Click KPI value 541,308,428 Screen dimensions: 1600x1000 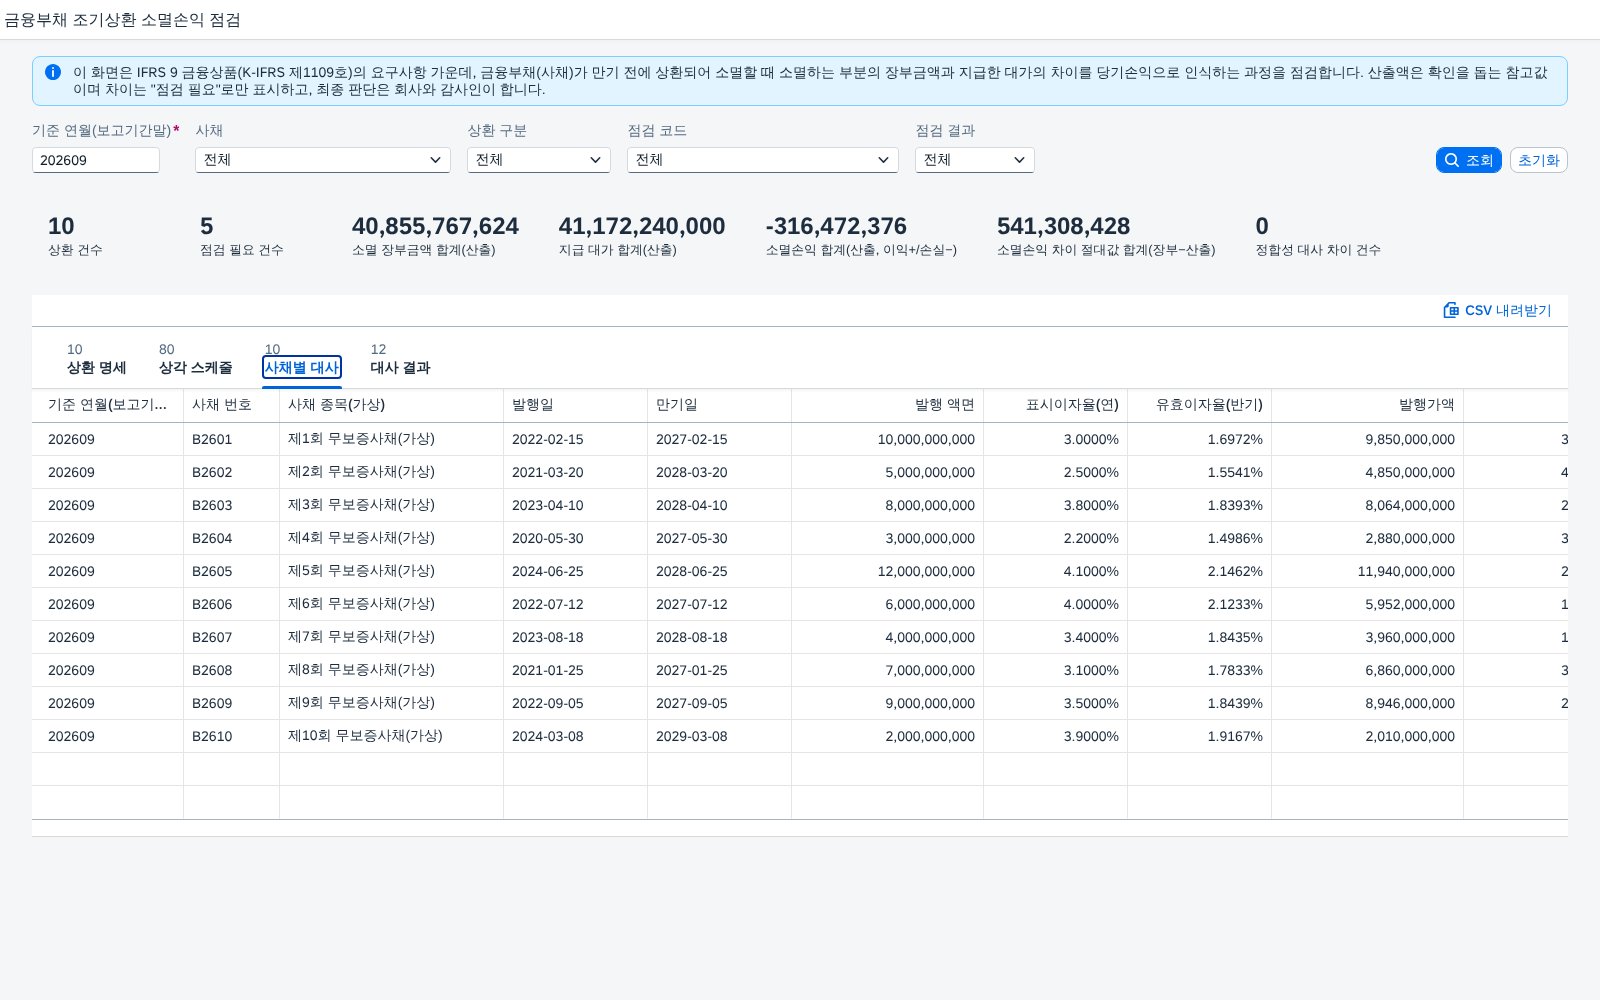coord(1063,226)
